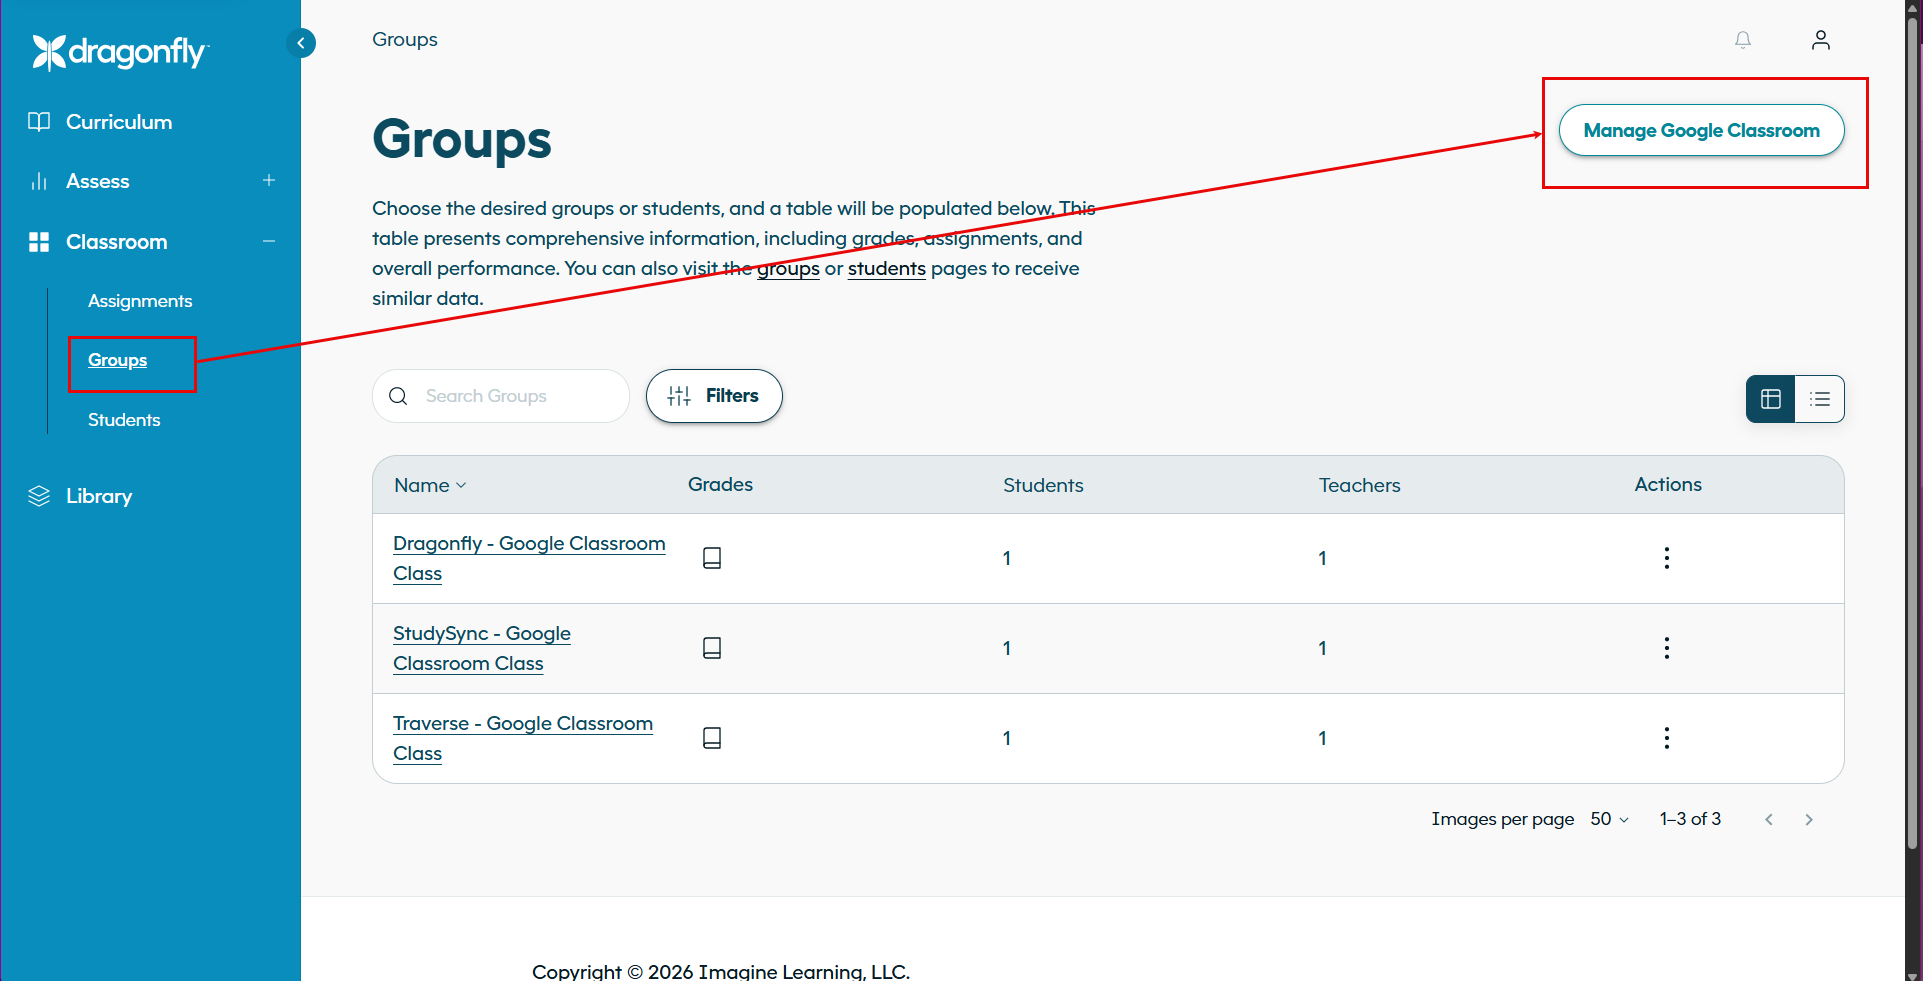
Task: Open Library in sidebar
Action: point(99,496)
